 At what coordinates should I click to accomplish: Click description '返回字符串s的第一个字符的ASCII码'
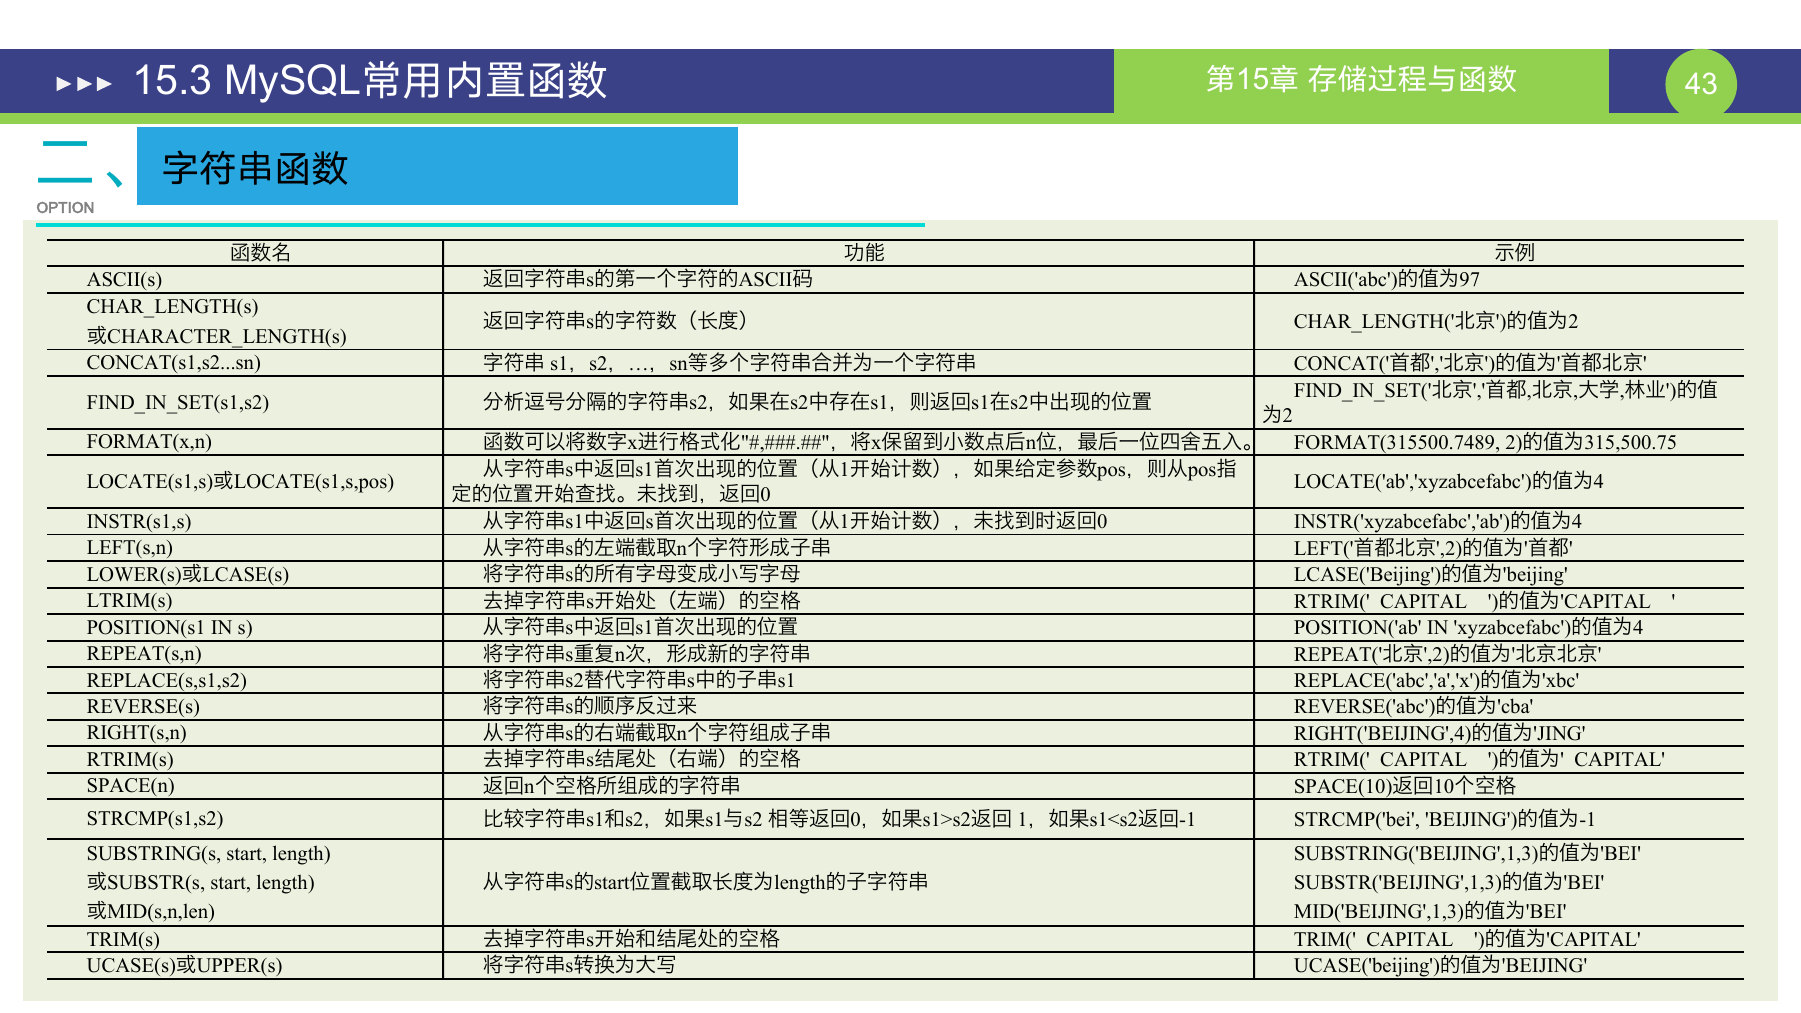[x=648, y=279]
